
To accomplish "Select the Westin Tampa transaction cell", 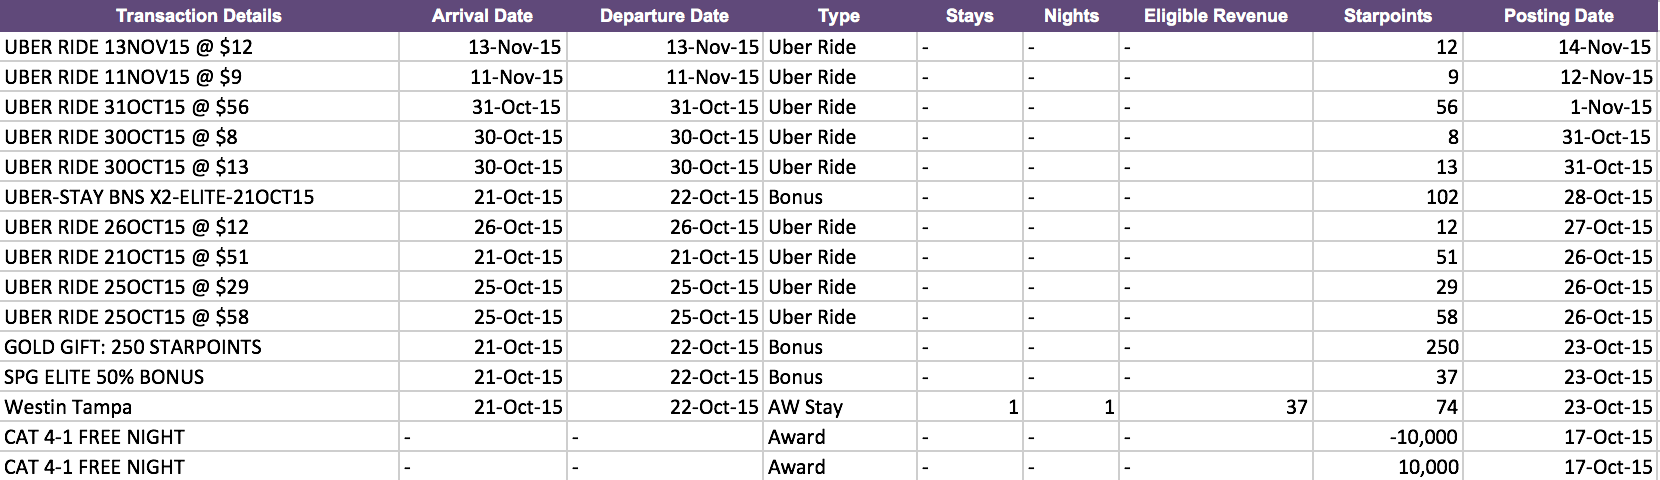I will click(x=199, y=407).
